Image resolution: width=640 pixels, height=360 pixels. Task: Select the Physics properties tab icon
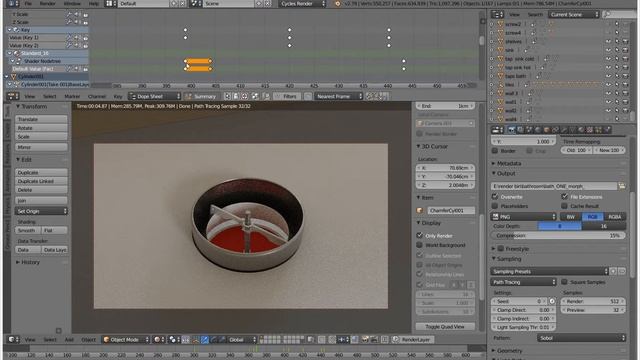pos(607,130)
